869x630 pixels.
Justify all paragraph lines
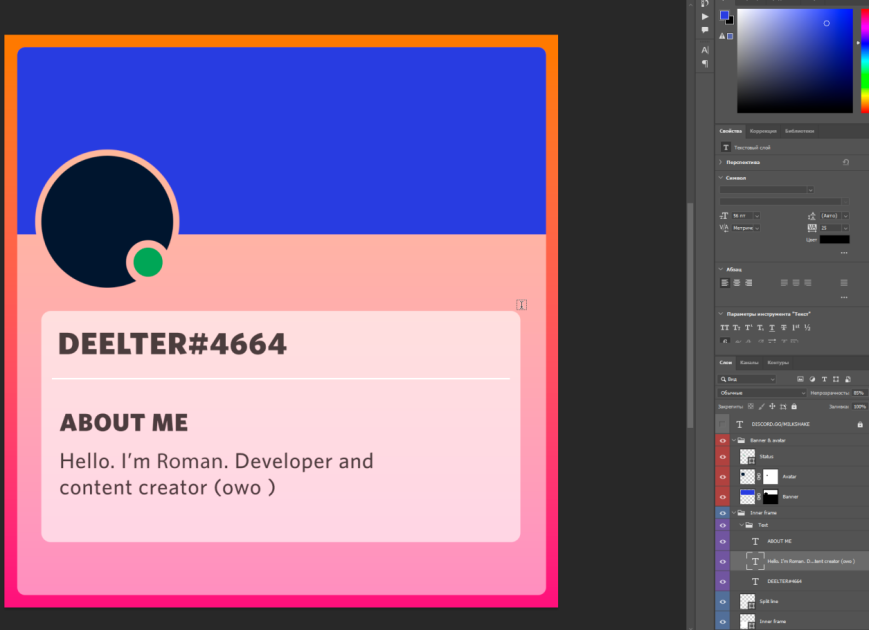click(844, 283)
